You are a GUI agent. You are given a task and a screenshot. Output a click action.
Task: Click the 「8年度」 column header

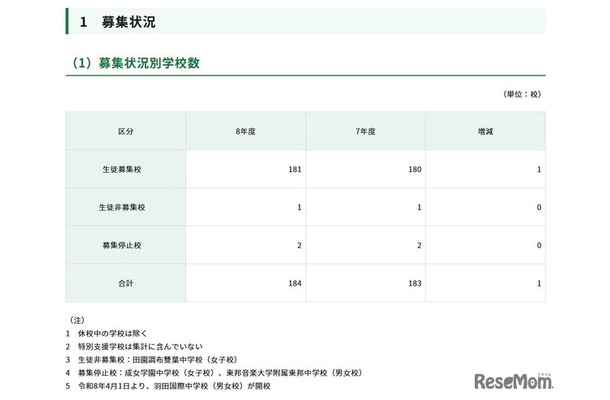pos(245,131)
